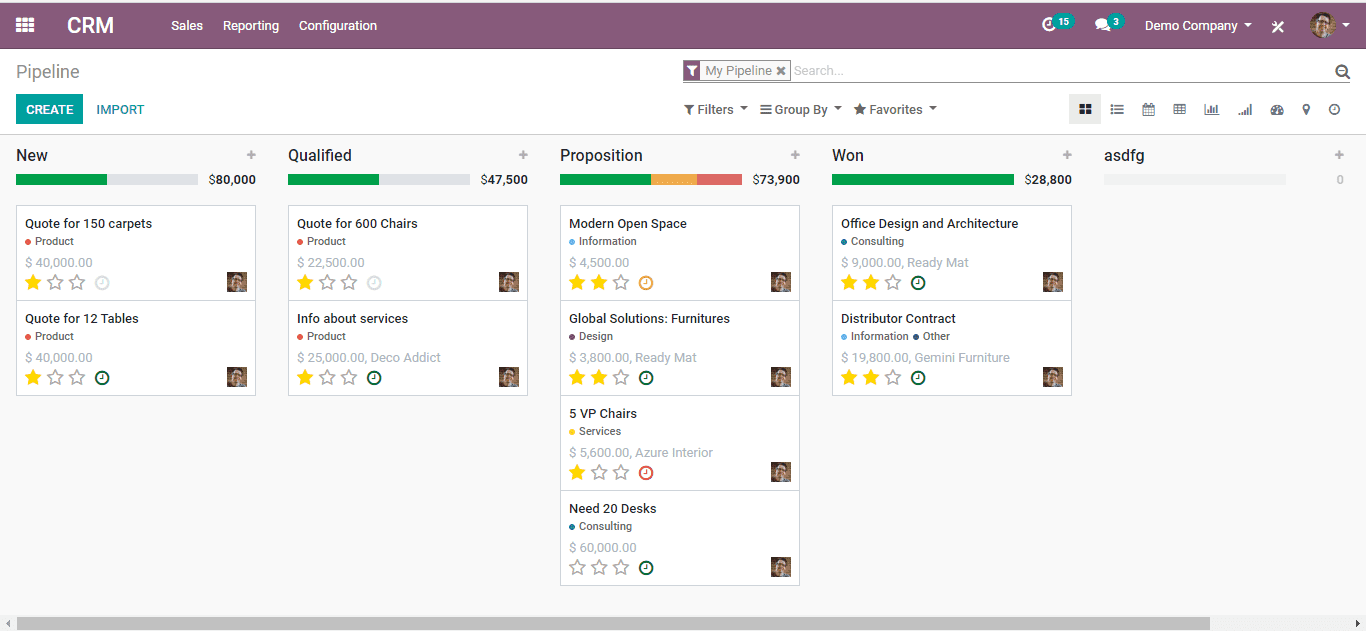The image size is (1366, 631).
Task: Click the Pipeline breadcrumb title
Action: click(x=48, y=72)
